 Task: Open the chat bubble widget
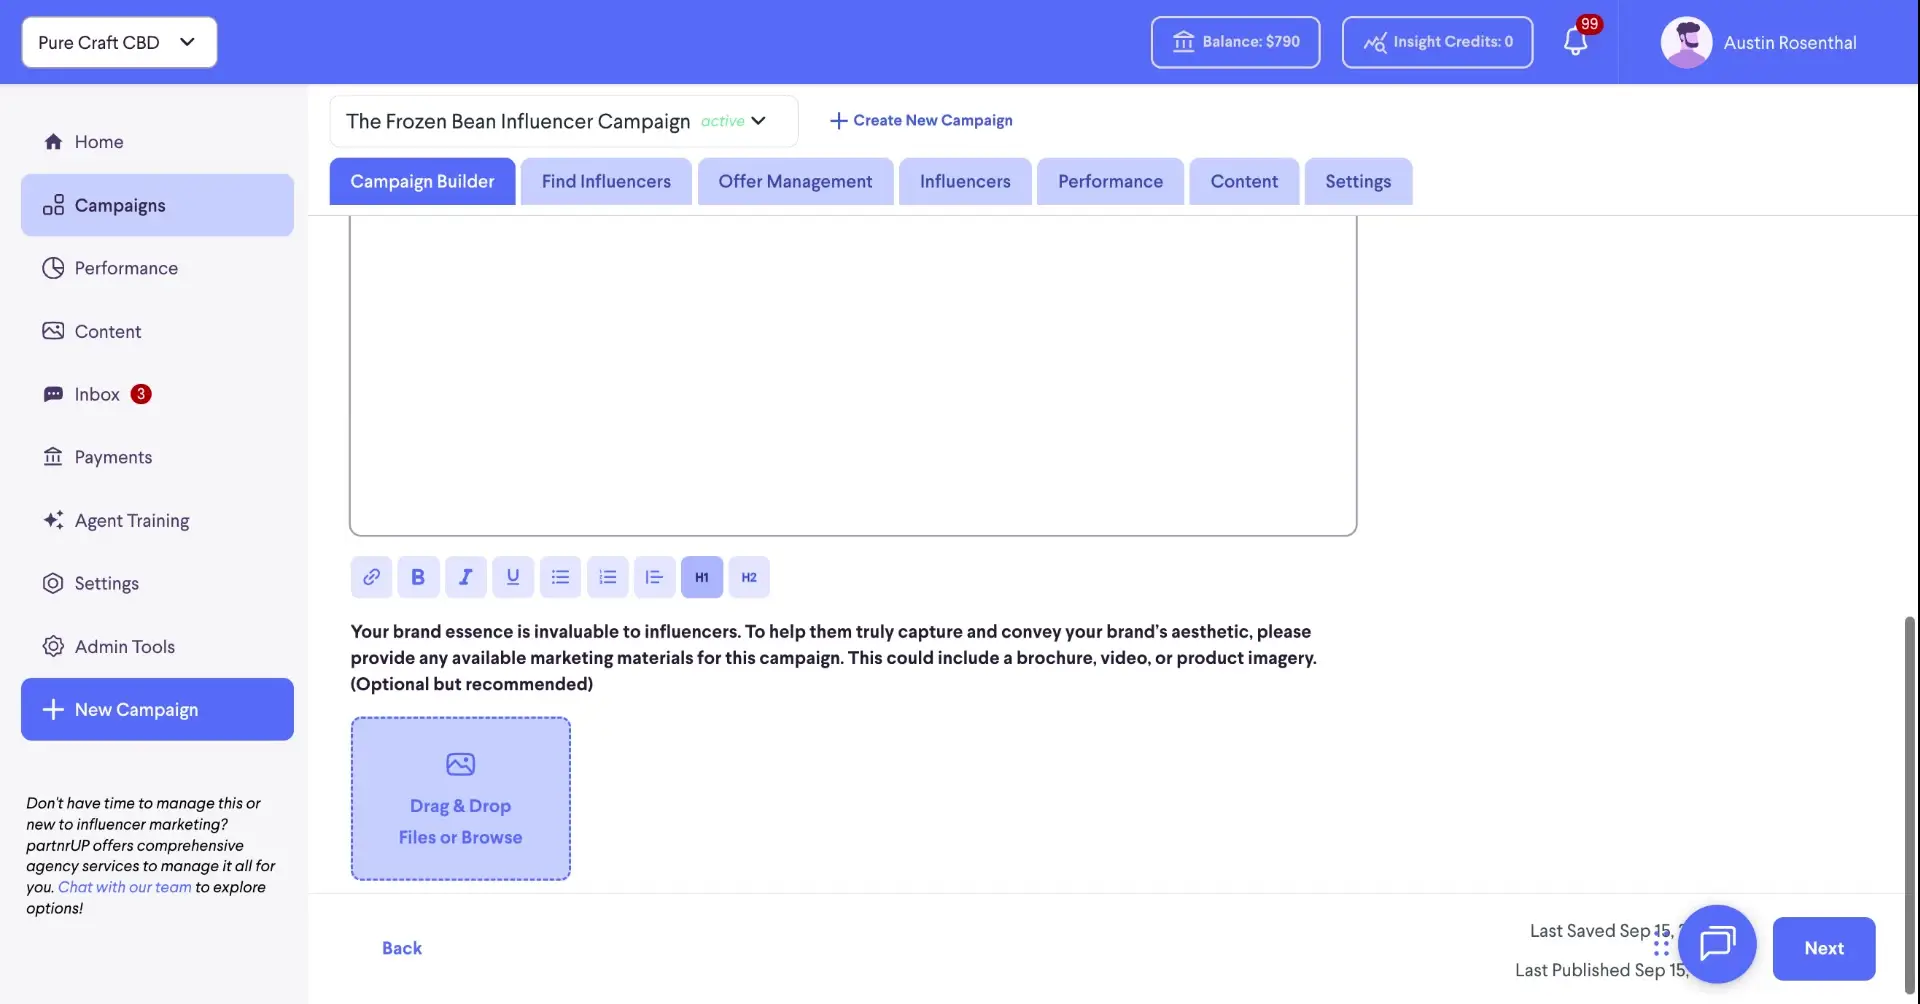[1717, 944]
